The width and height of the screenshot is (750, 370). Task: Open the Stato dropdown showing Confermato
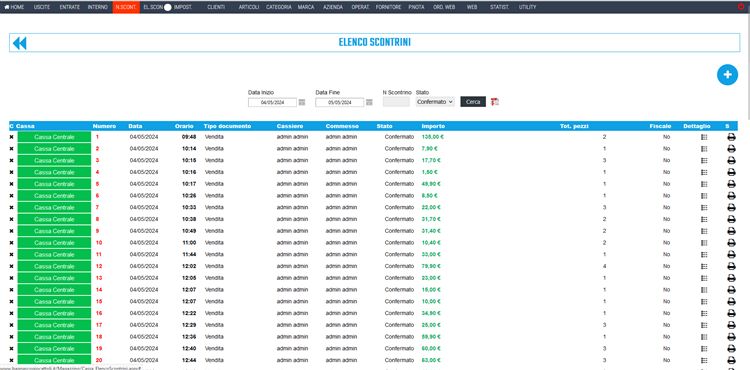coord(435,102)
